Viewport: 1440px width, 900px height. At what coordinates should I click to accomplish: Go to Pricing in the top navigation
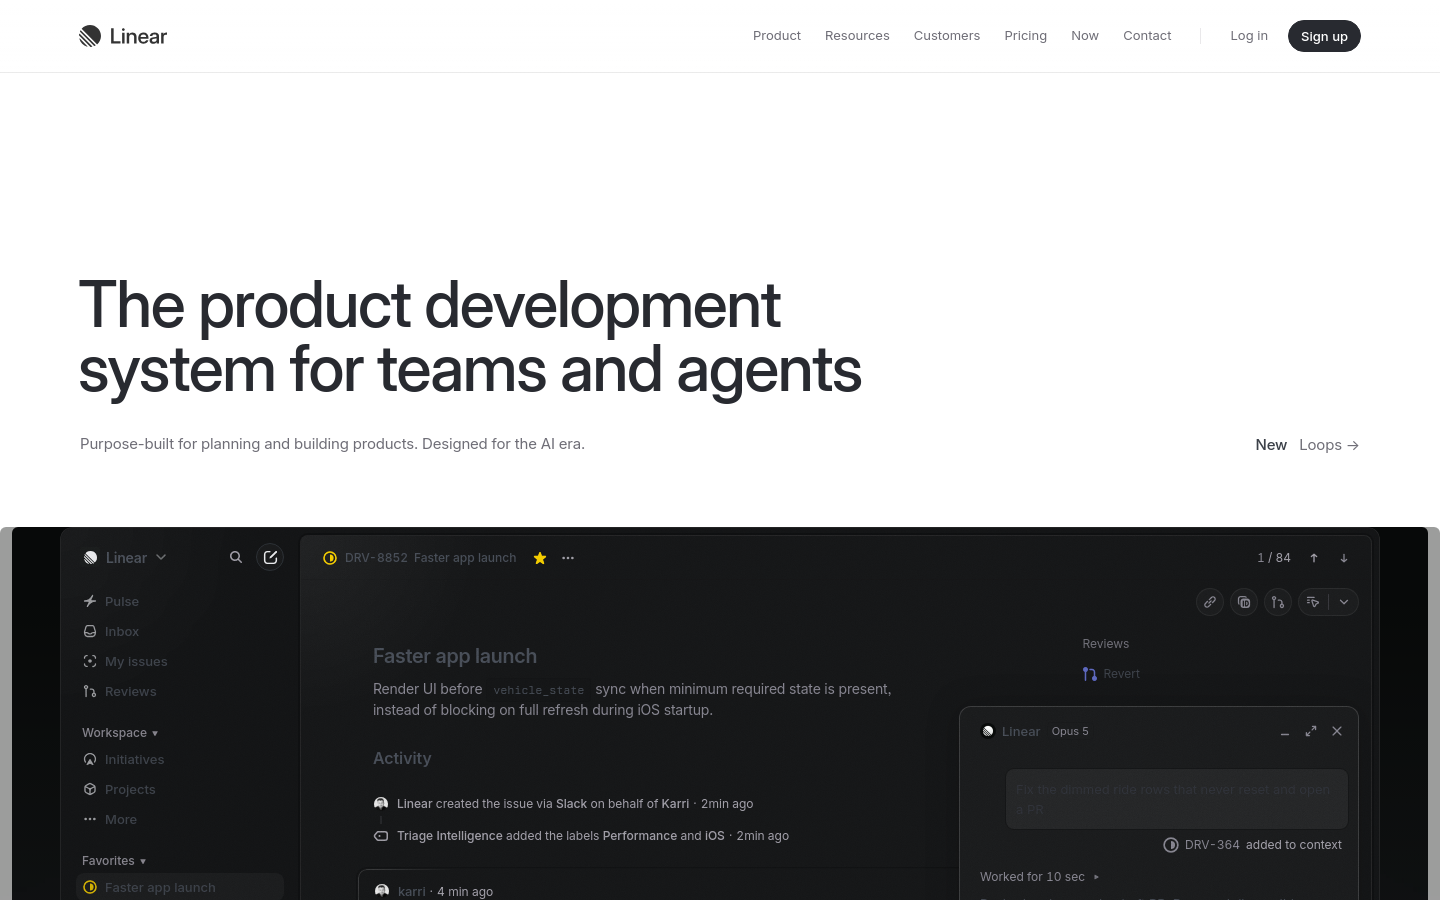[1026, 36]
